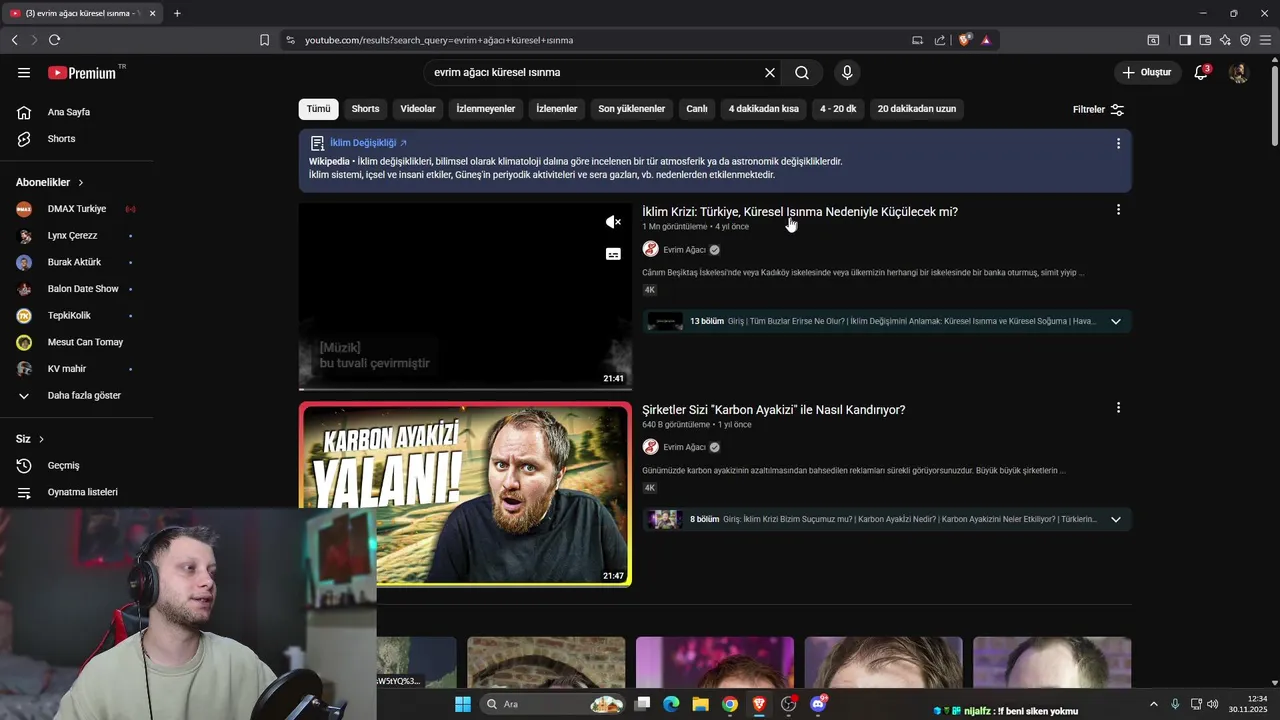The height and width of the screenshot is (720, 1280).
Task: Open the Leo AI sparkle icon
Action: click(x=1225, y=40)
